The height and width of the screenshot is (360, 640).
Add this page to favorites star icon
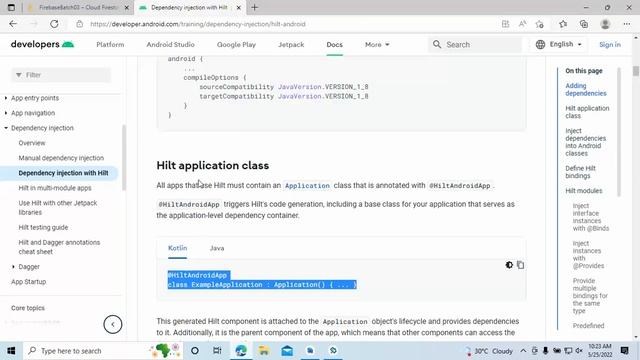click(x=540, y=24)
